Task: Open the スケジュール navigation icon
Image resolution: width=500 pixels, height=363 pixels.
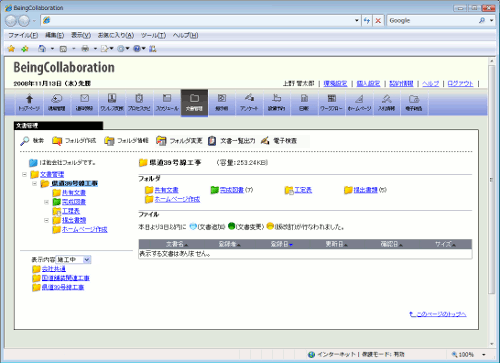Action: (x=167, y=103)
